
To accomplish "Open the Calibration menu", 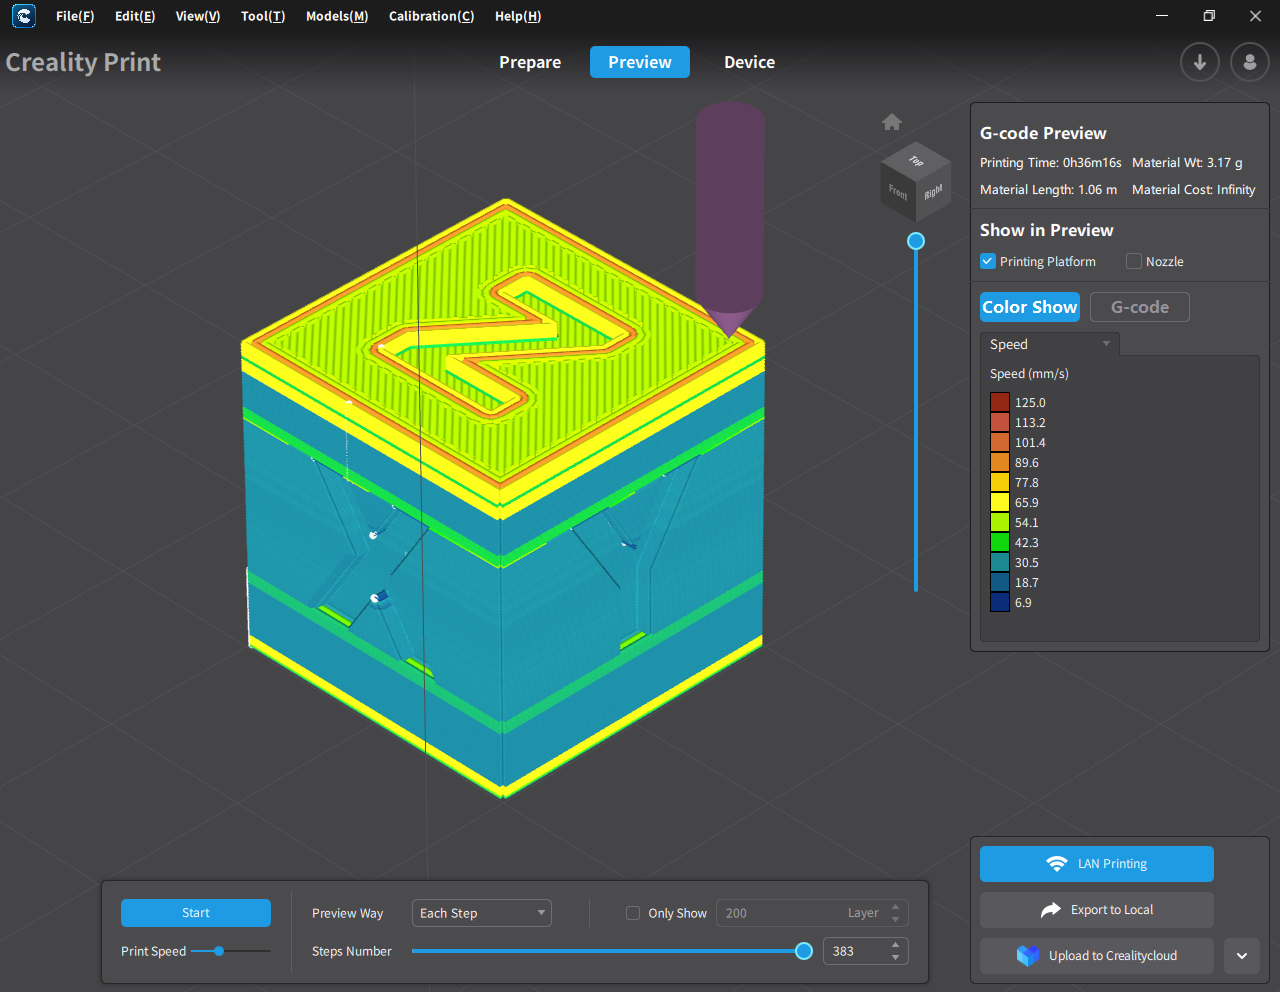I will (x=431, y=16).
